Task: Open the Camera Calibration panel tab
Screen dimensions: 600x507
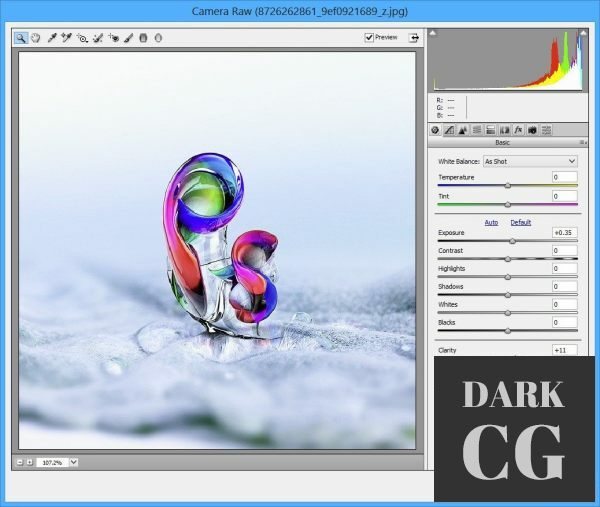Action: [x=532, y=130]
